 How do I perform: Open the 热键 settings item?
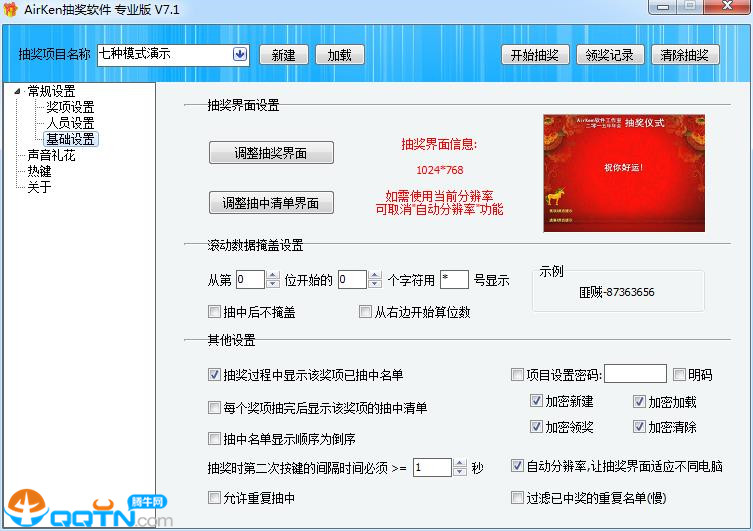tap(39, 171)
